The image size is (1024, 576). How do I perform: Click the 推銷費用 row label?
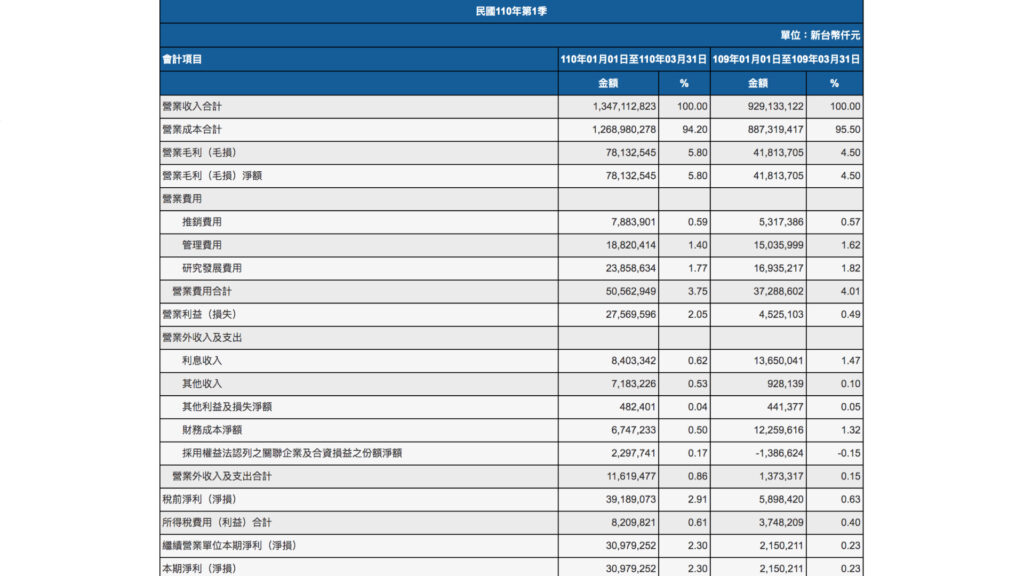pyautogui.click(x=202, y=222)
